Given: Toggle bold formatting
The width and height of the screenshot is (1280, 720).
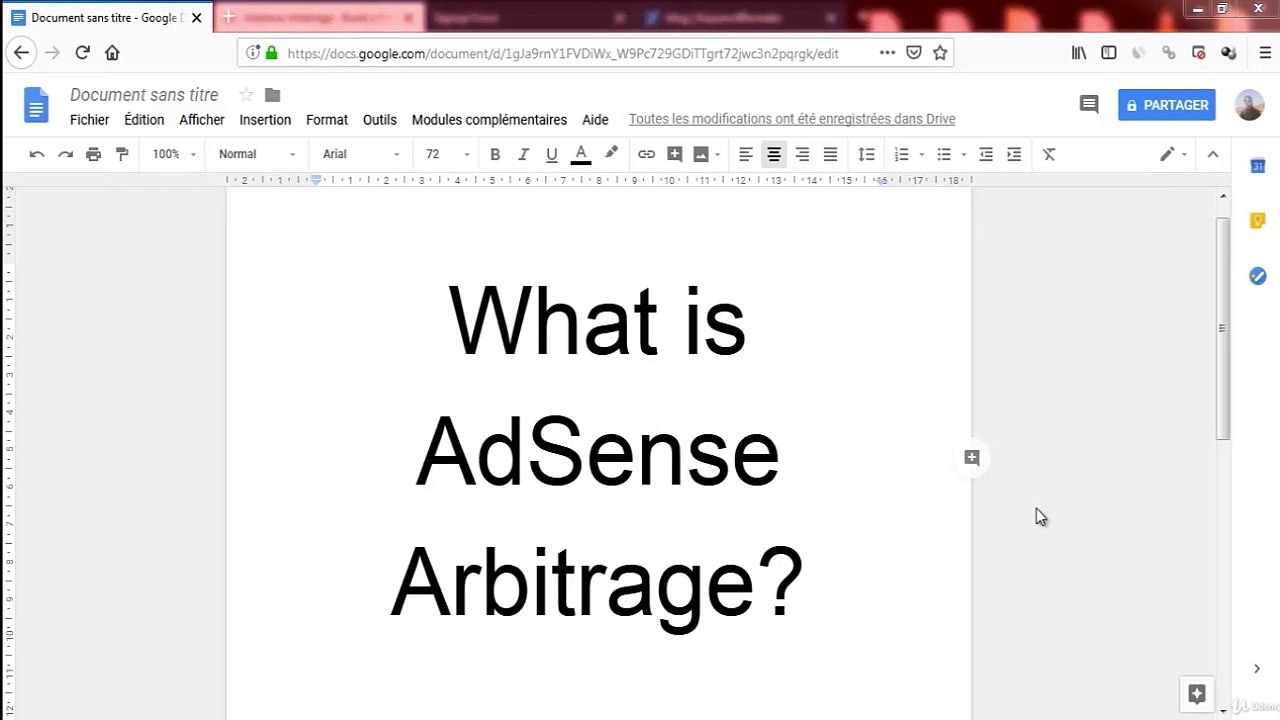Looking at the screenshot, I should 495,154.
